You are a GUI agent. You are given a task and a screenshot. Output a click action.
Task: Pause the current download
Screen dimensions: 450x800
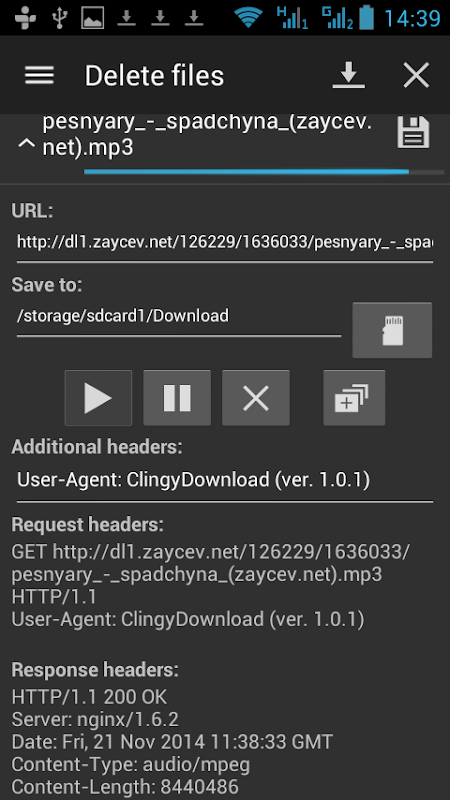coord(177,398)
